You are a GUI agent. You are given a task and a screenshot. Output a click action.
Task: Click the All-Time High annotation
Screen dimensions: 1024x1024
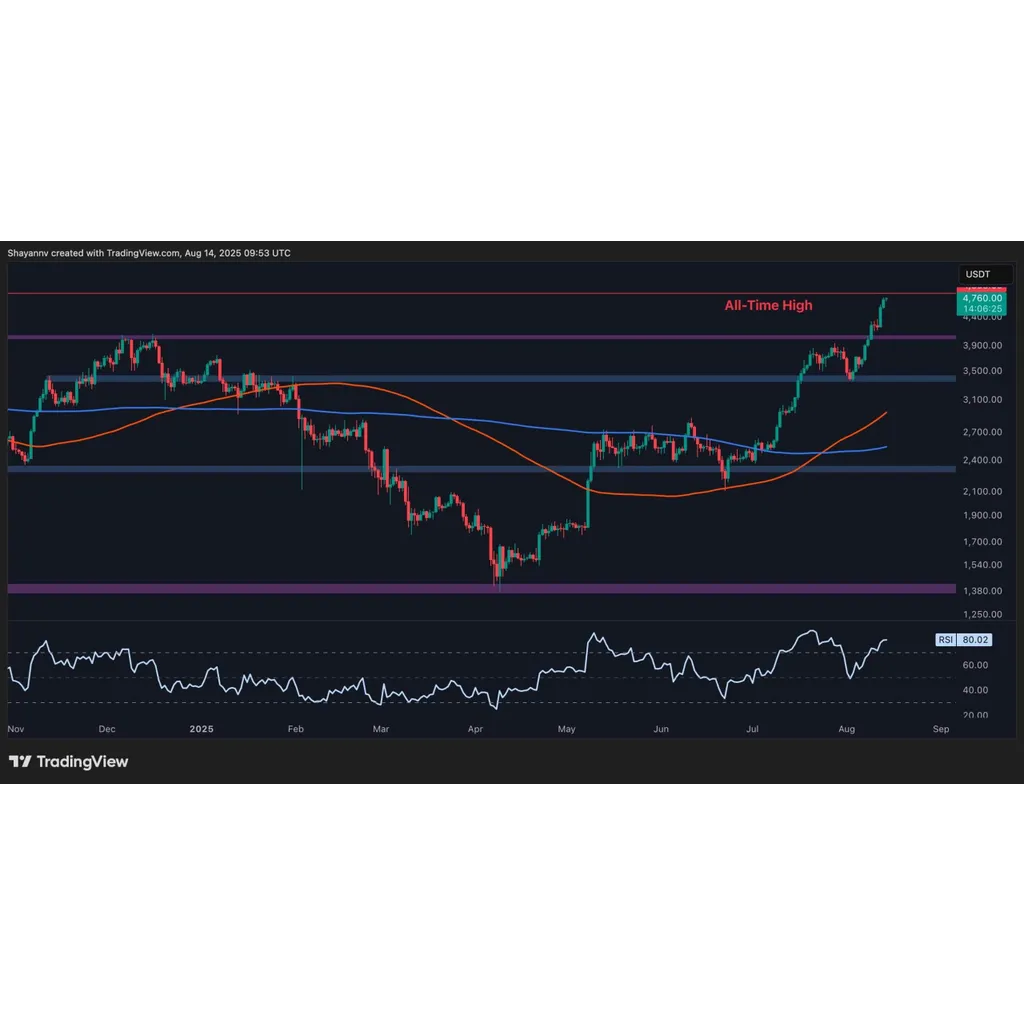(x=768, y=306)
